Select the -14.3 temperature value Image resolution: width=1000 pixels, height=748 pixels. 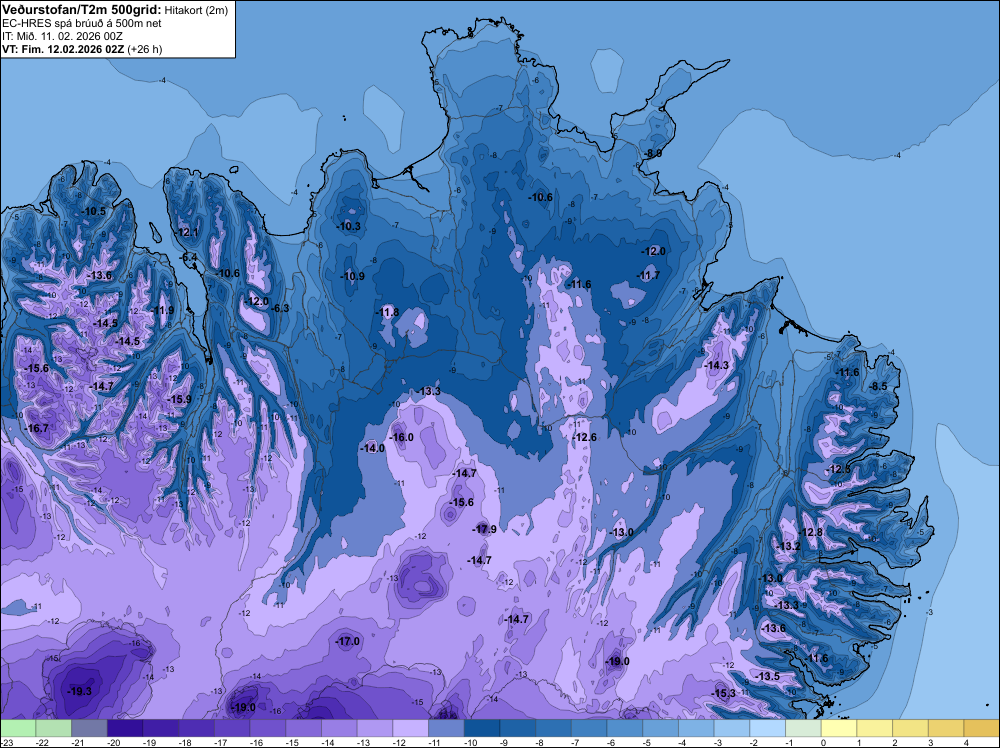717,365
